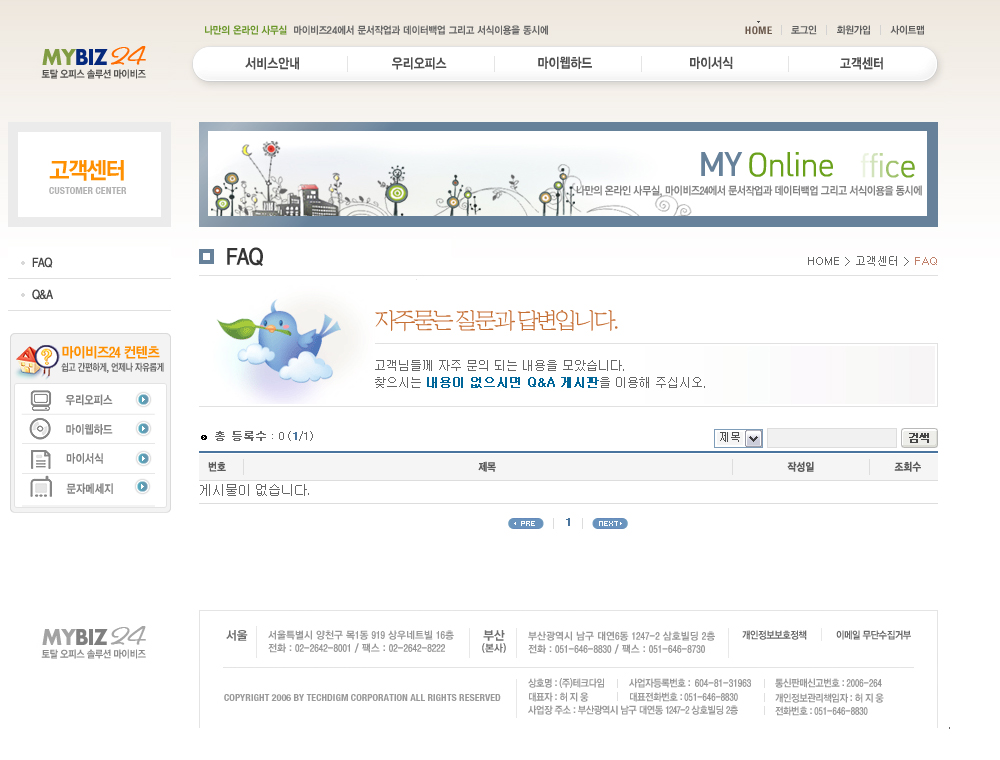The image size is (1000, 760).
Task: Click the search text input field
Action: [x=831, y=438]
